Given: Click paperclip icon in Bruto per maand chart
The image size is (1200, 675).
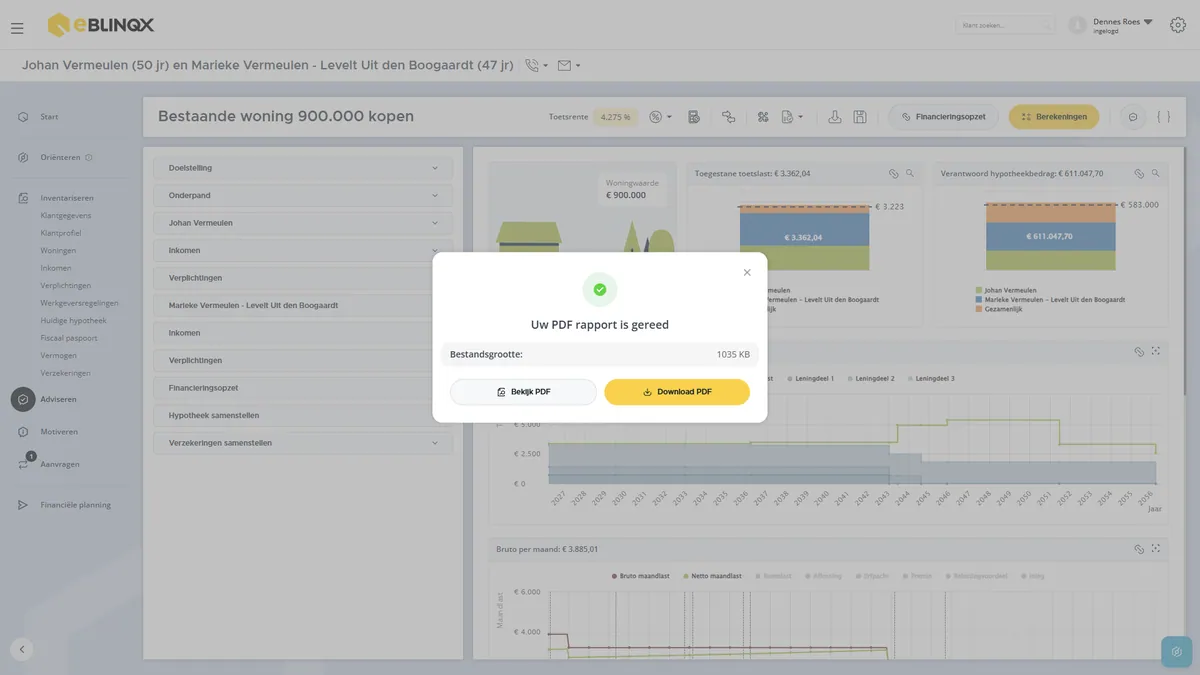Looking at the screenshot, I should [x=1139, y=549].
